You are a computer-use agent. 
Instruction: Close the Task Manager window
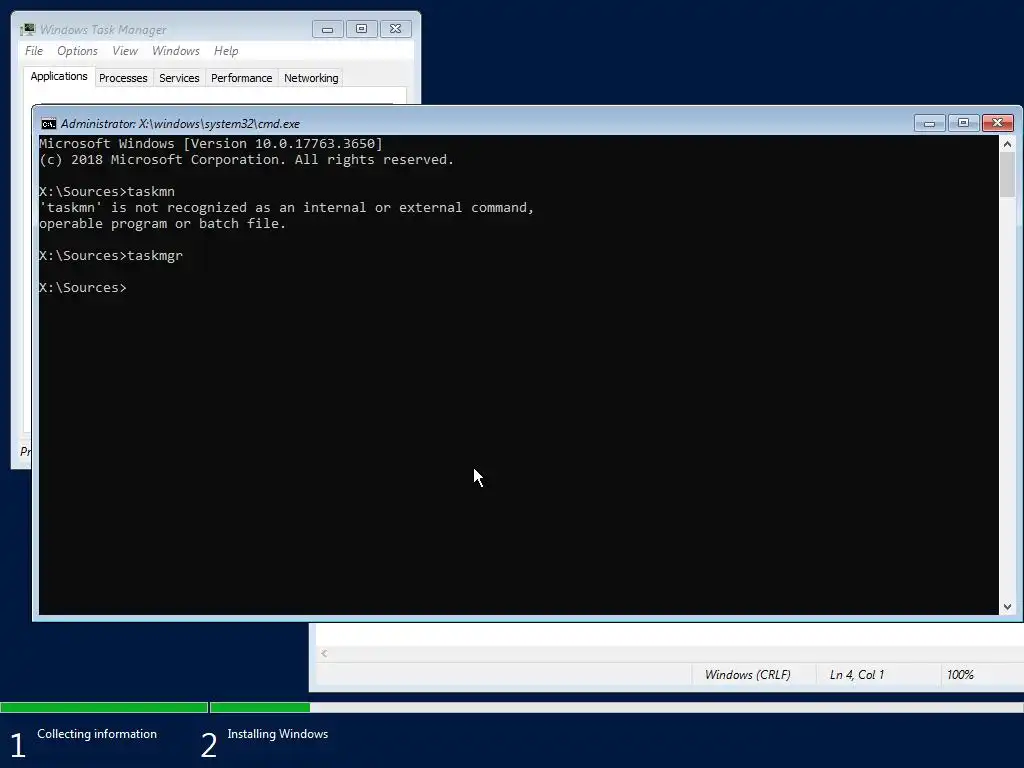point(396,29)
